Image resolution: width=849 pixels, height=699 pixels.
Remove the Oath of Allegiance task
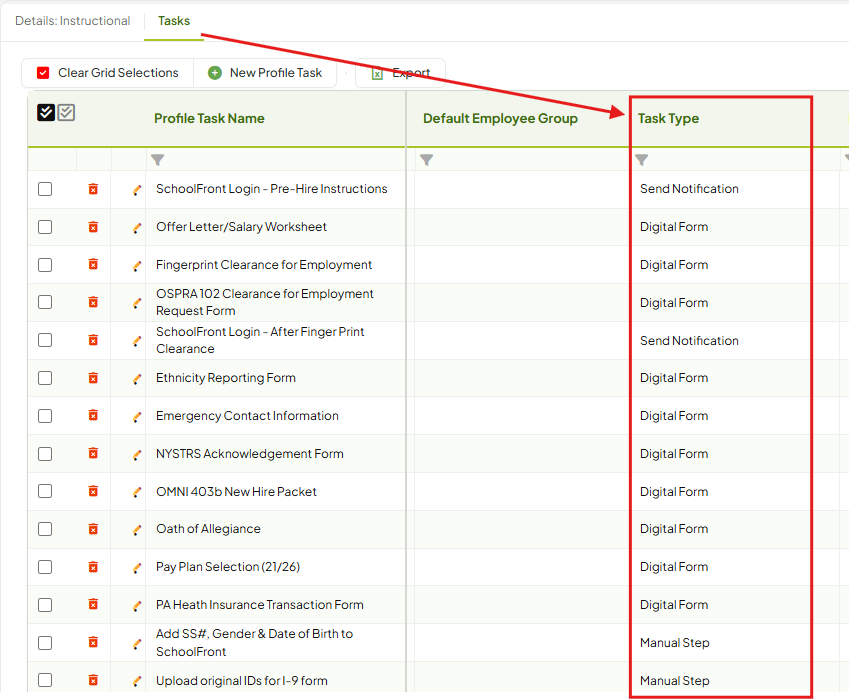(93, 529)
